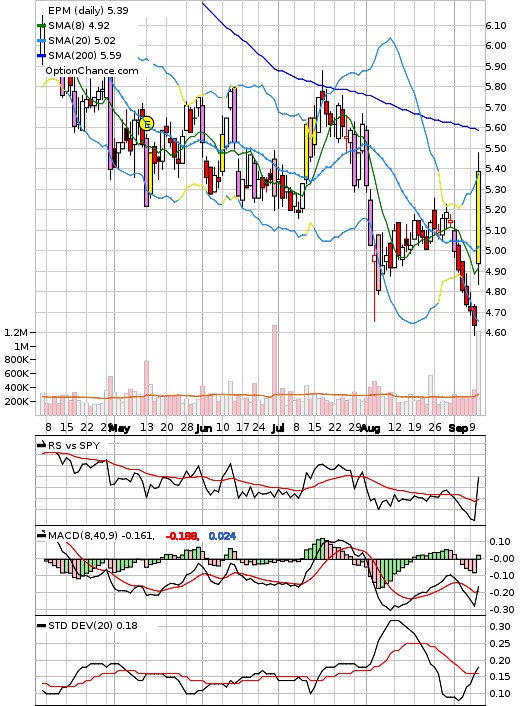Click the 0.15 label on STD DEV axis

pos(500,677)
